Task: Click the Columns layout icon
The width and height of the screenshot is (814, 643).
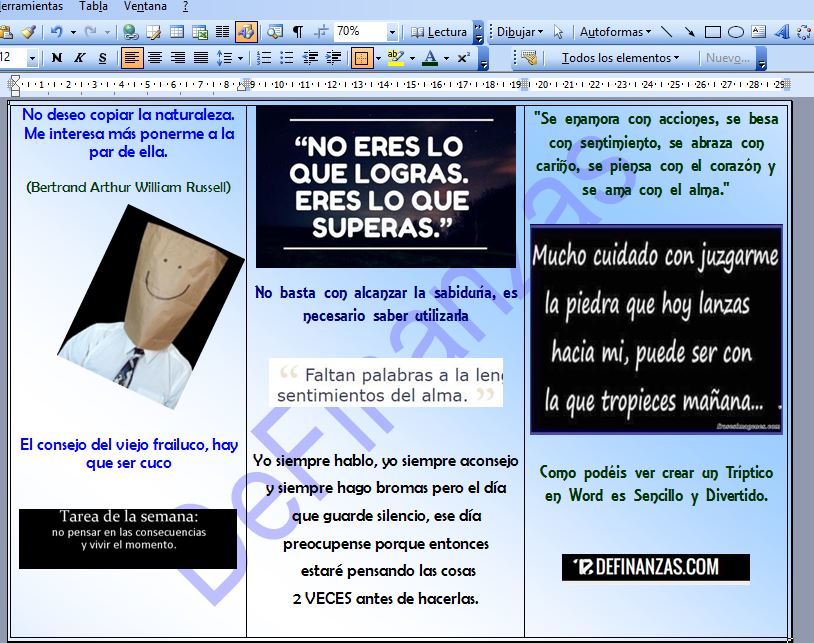Action: coord(223,32)
